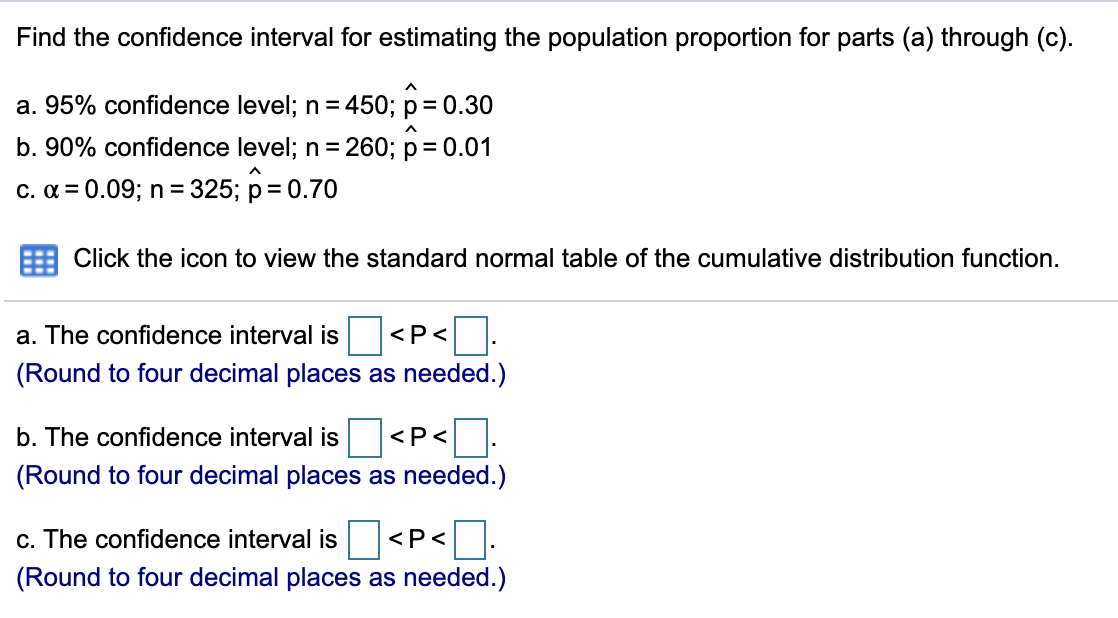Click the rounding instruction under part a

(259, 373)
